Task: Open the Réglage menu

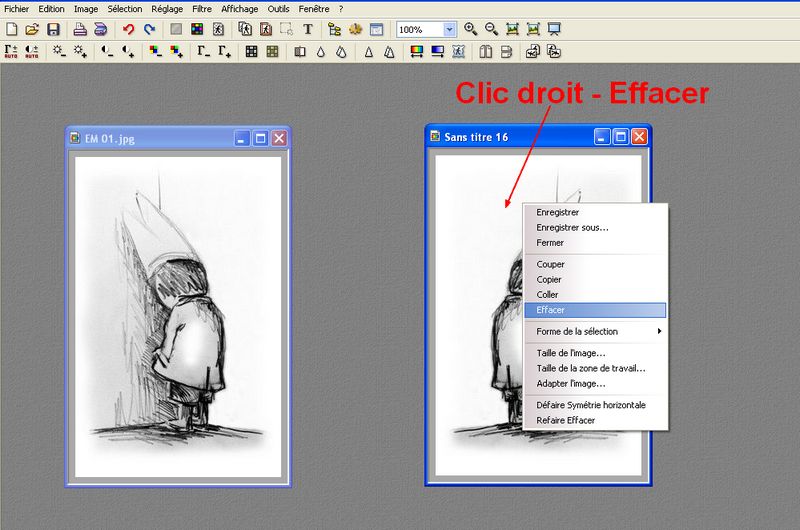Action: point(167,8)
